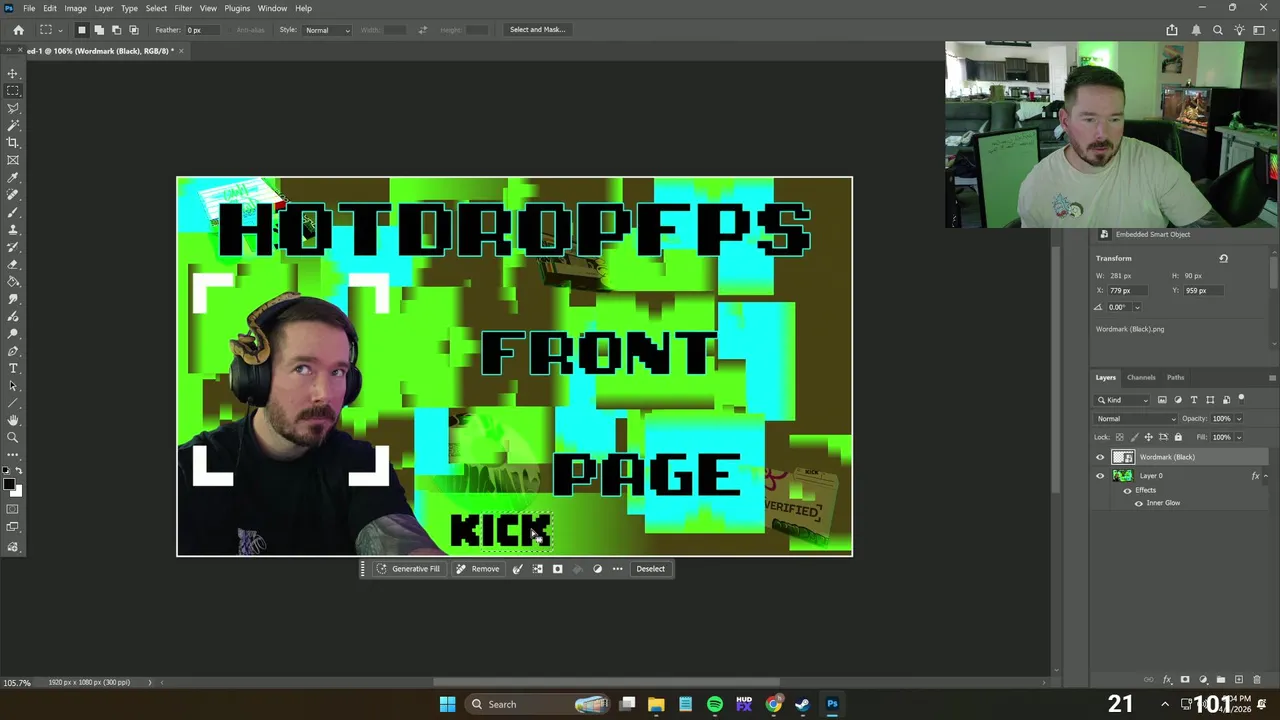The width and height of the screenshot is (1280, 720).
Task: Toggle layer filtering on/off switch
Action: point(1241,399)
